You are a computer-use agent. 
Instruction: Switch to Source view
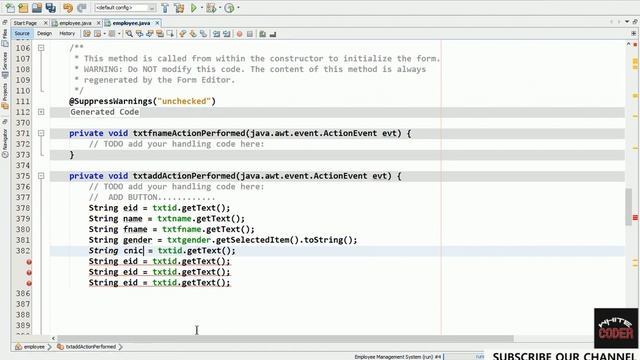pyautogui.click(x=22, y=34)
